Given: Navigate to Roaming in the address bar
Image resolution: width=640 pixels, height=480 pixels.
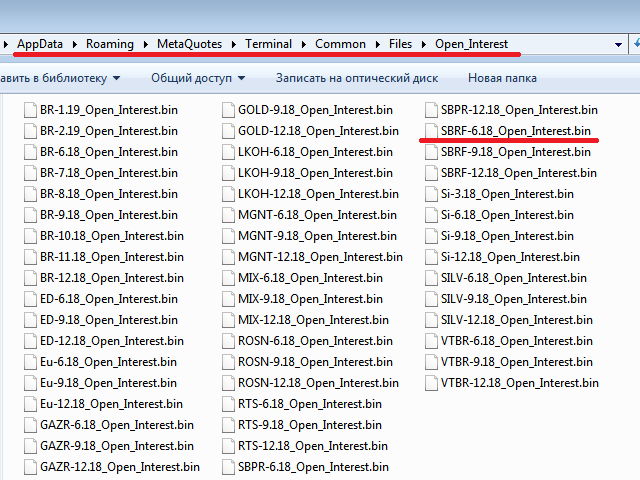Looking at the screenshot, I should 110,44.
